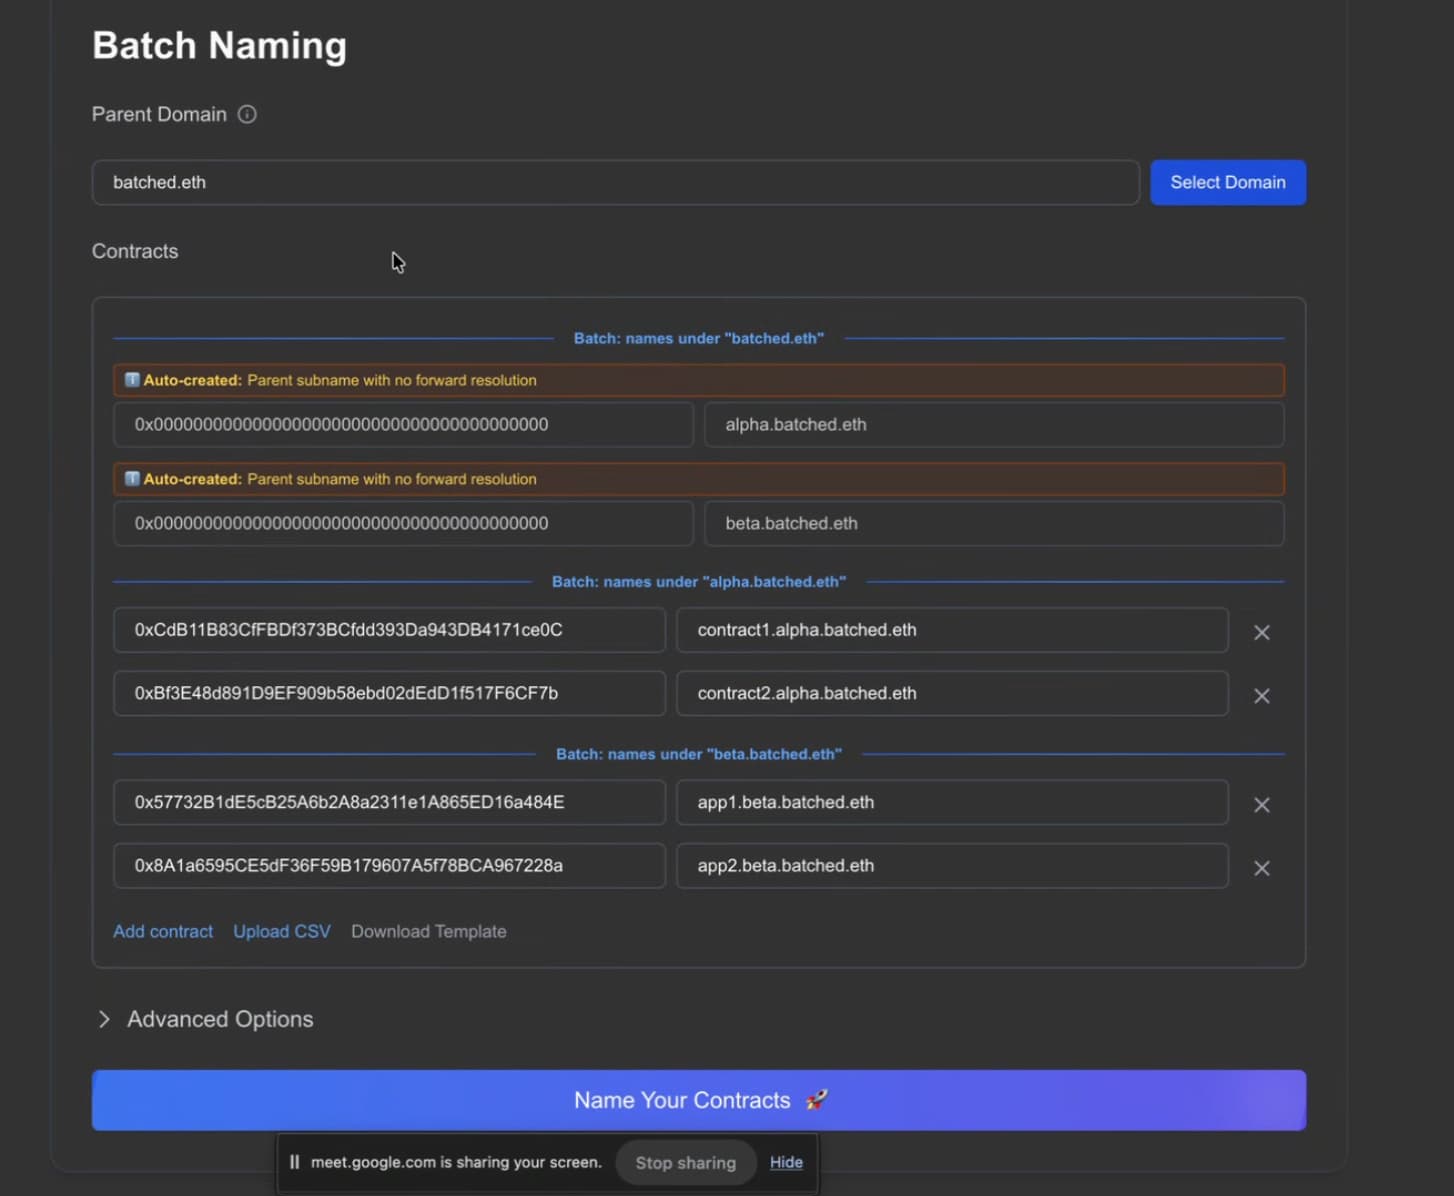The width and height of the screenshot is (1454, 1196).
Task: Hide the screen-sharing notification bar
Action: click(786, 1162)
